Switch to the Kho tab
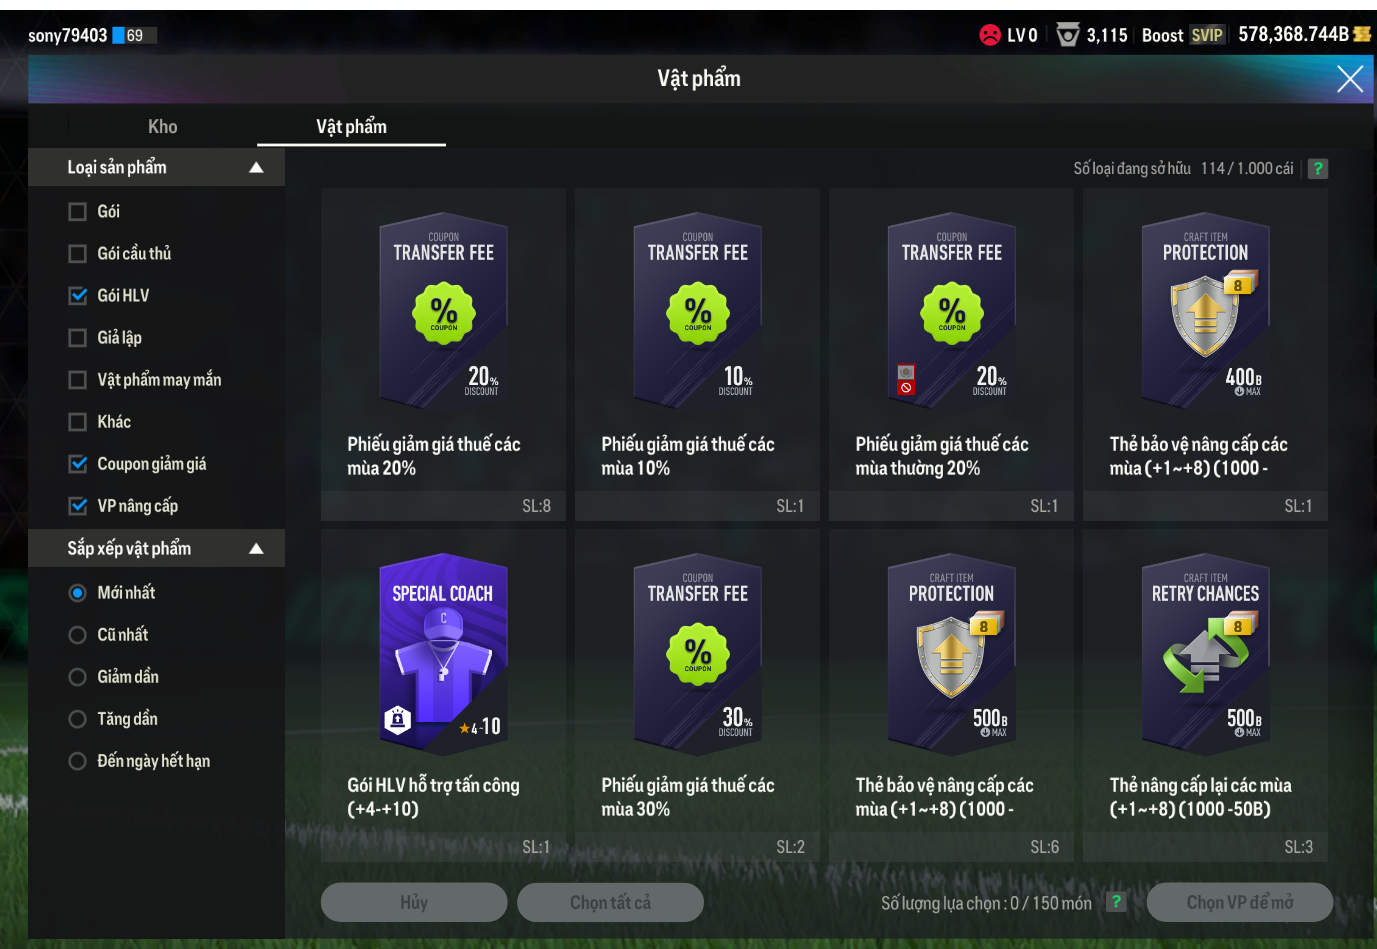Screen dimensions: 1377x949 click(163, 127)
